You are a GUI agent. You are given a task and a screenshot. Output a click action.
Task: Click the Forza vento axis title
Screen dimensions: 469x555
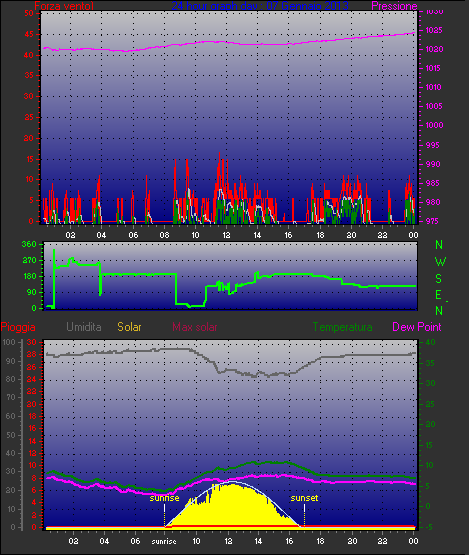[x=64, y=6]
